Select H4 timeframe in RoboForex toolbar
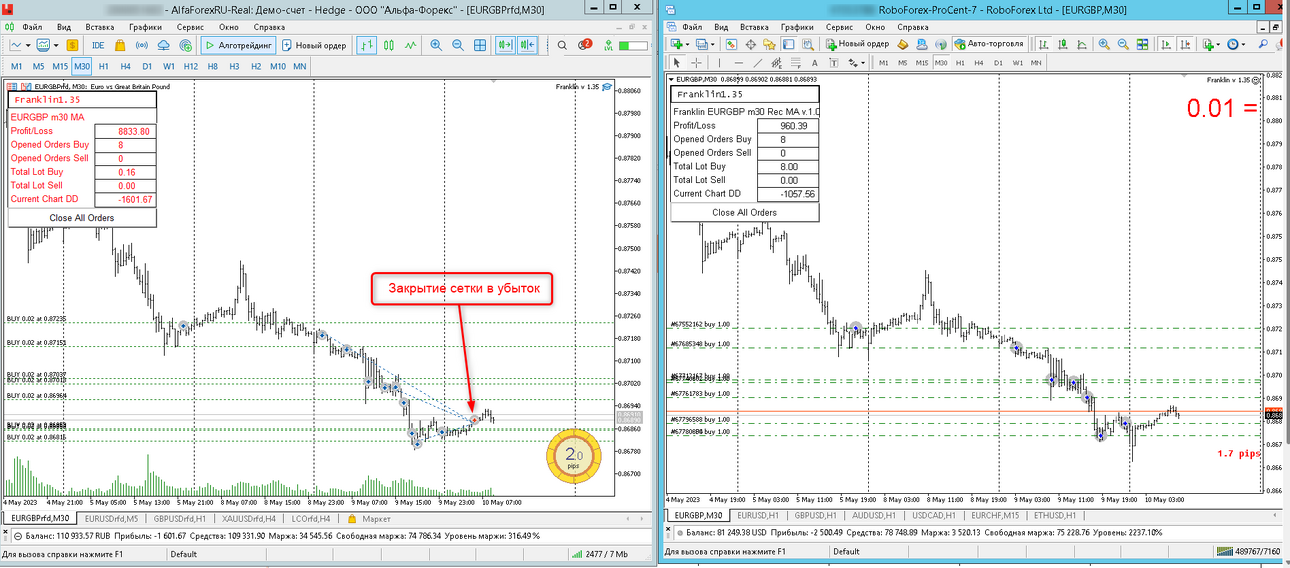The height and width of the screenshot is (568, 1290). pos(979,63)
